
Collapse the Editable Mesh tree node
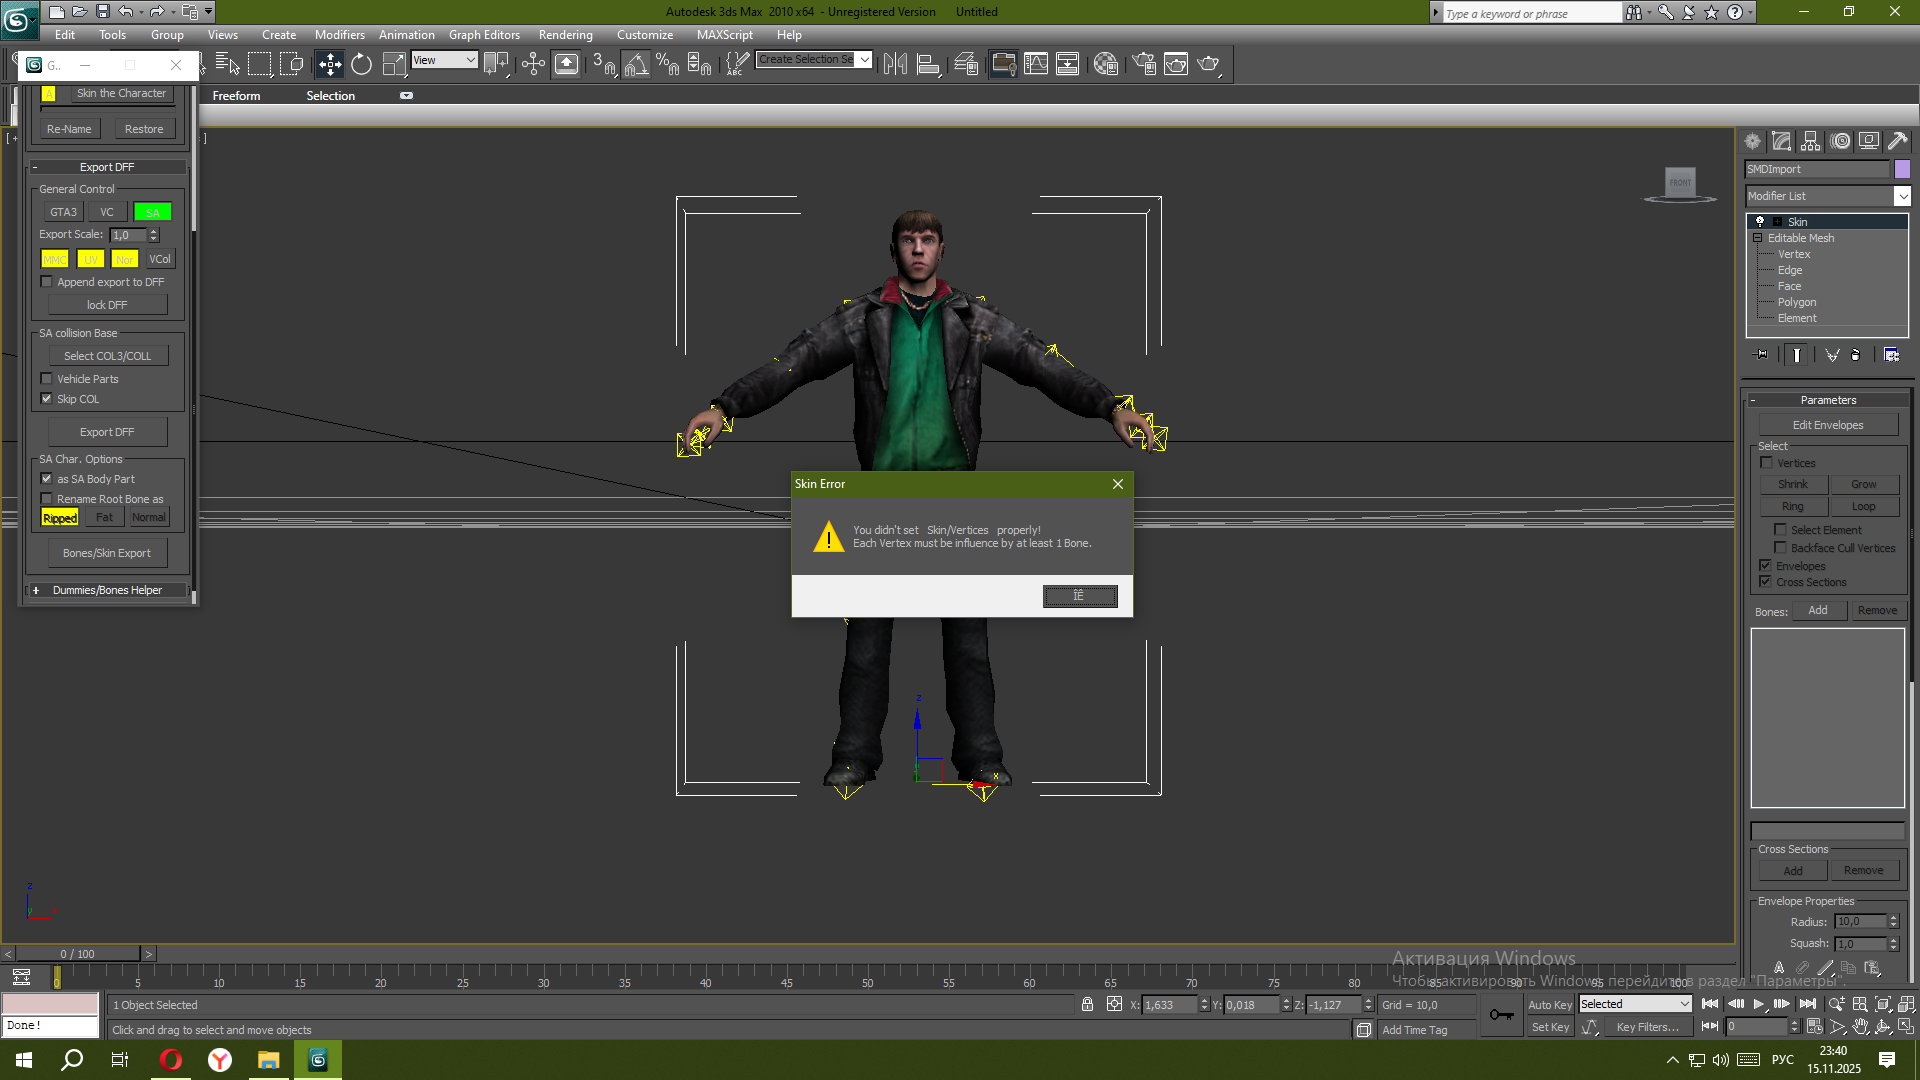(x=1757, y=238)
